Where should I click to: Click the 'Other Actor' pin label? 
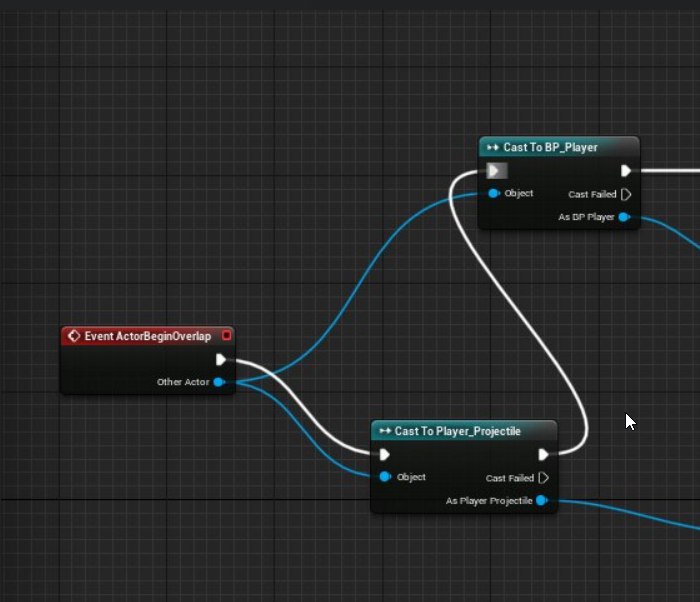pos(183,382)
